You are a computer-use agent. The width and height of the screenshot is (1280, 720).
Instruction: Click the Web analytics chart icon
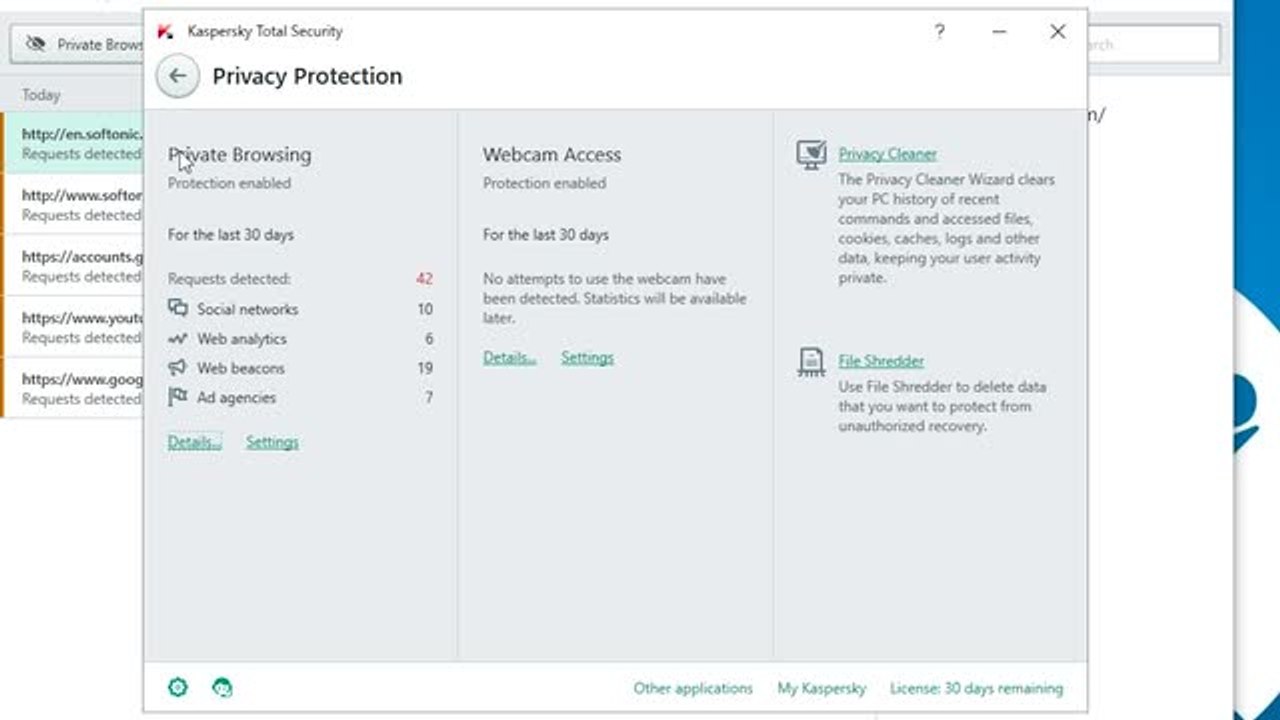tap(178, 339)
